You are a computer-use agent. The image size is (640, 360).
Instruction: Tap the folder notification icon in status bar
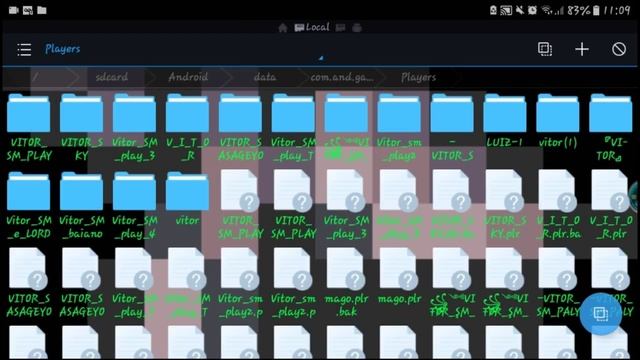pyautogui.click(x=42, y=10)
